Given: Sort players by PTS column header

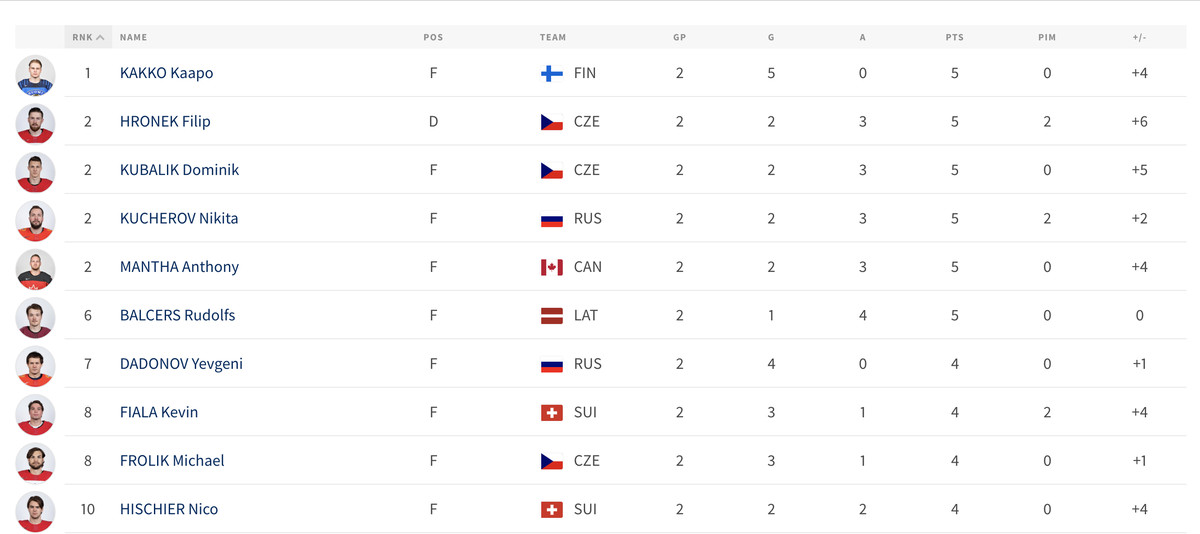Looking at the screenshot, I should click(x=954, y=37).
